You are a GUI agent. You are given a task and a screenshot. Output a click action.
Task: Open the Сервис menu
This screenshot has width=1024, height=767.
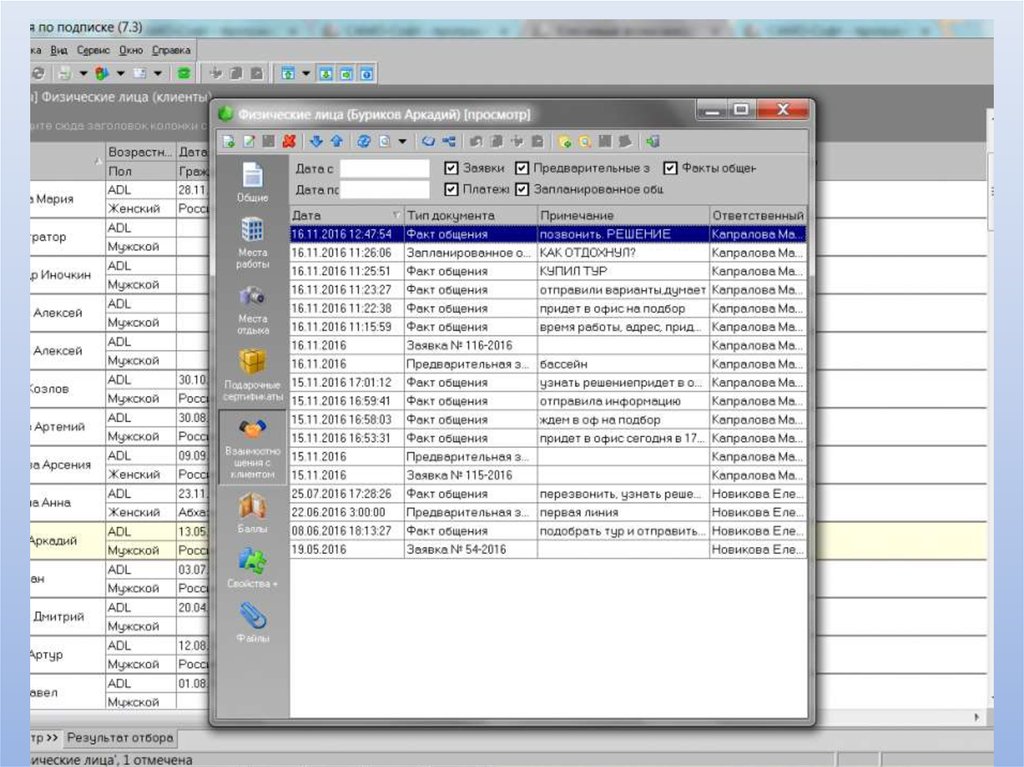point(93,50)
